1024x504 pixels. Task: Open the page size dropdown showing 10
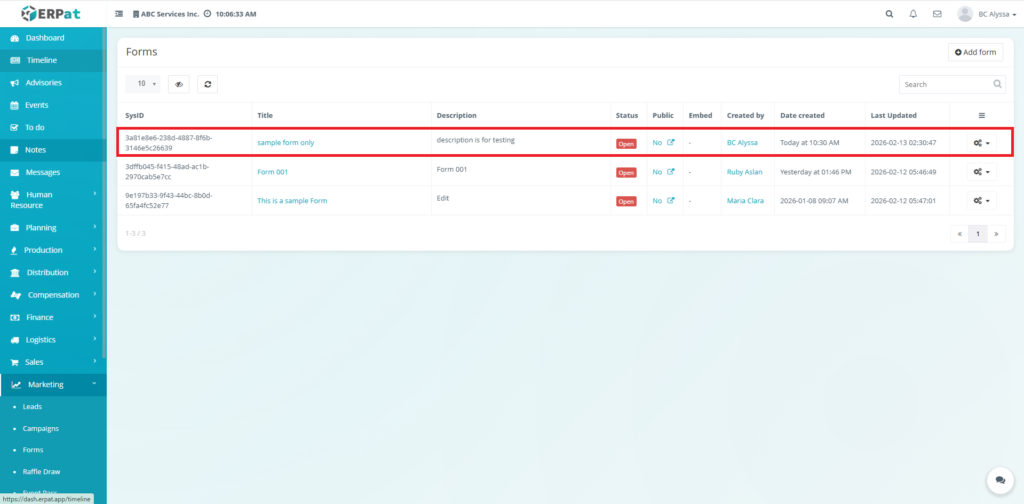[x=146, y=85]
